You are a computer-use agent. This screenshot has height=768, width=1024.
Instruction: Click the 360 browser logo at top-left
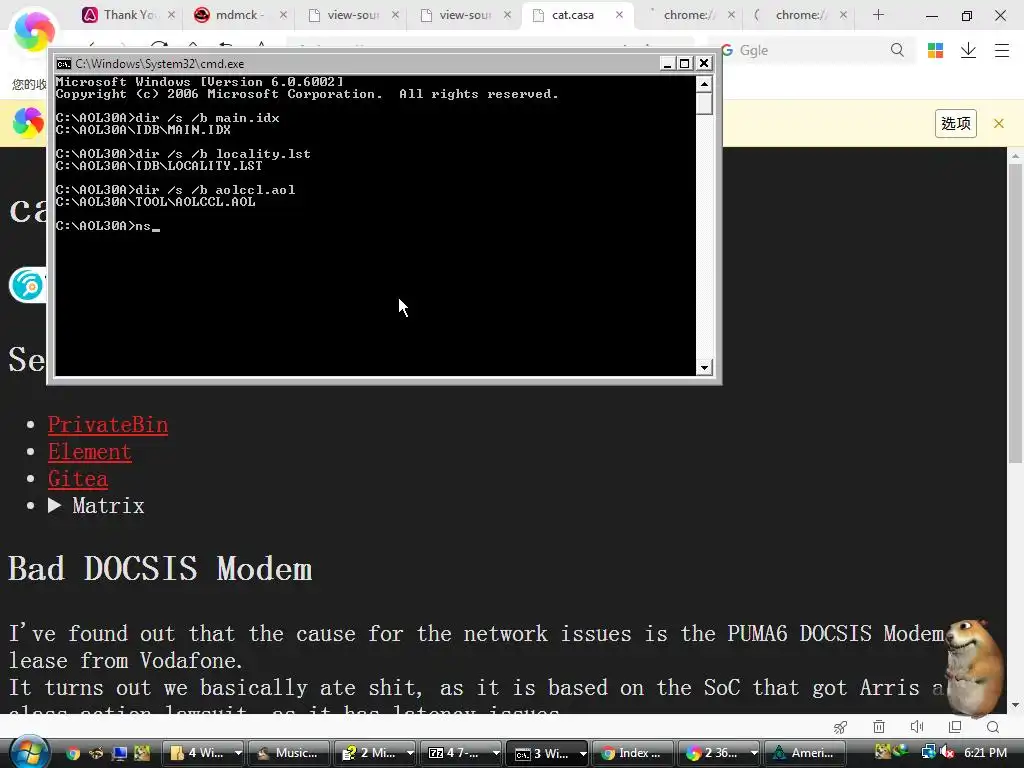click(x=33, y=31)
